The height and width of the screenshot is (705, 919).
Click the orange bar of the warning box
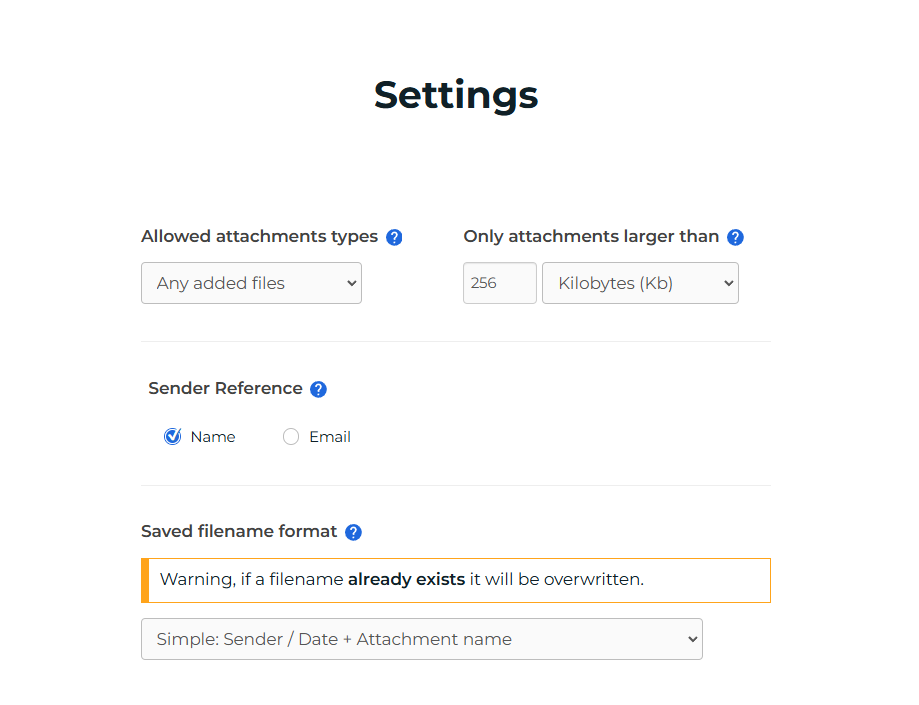(145, 580)
